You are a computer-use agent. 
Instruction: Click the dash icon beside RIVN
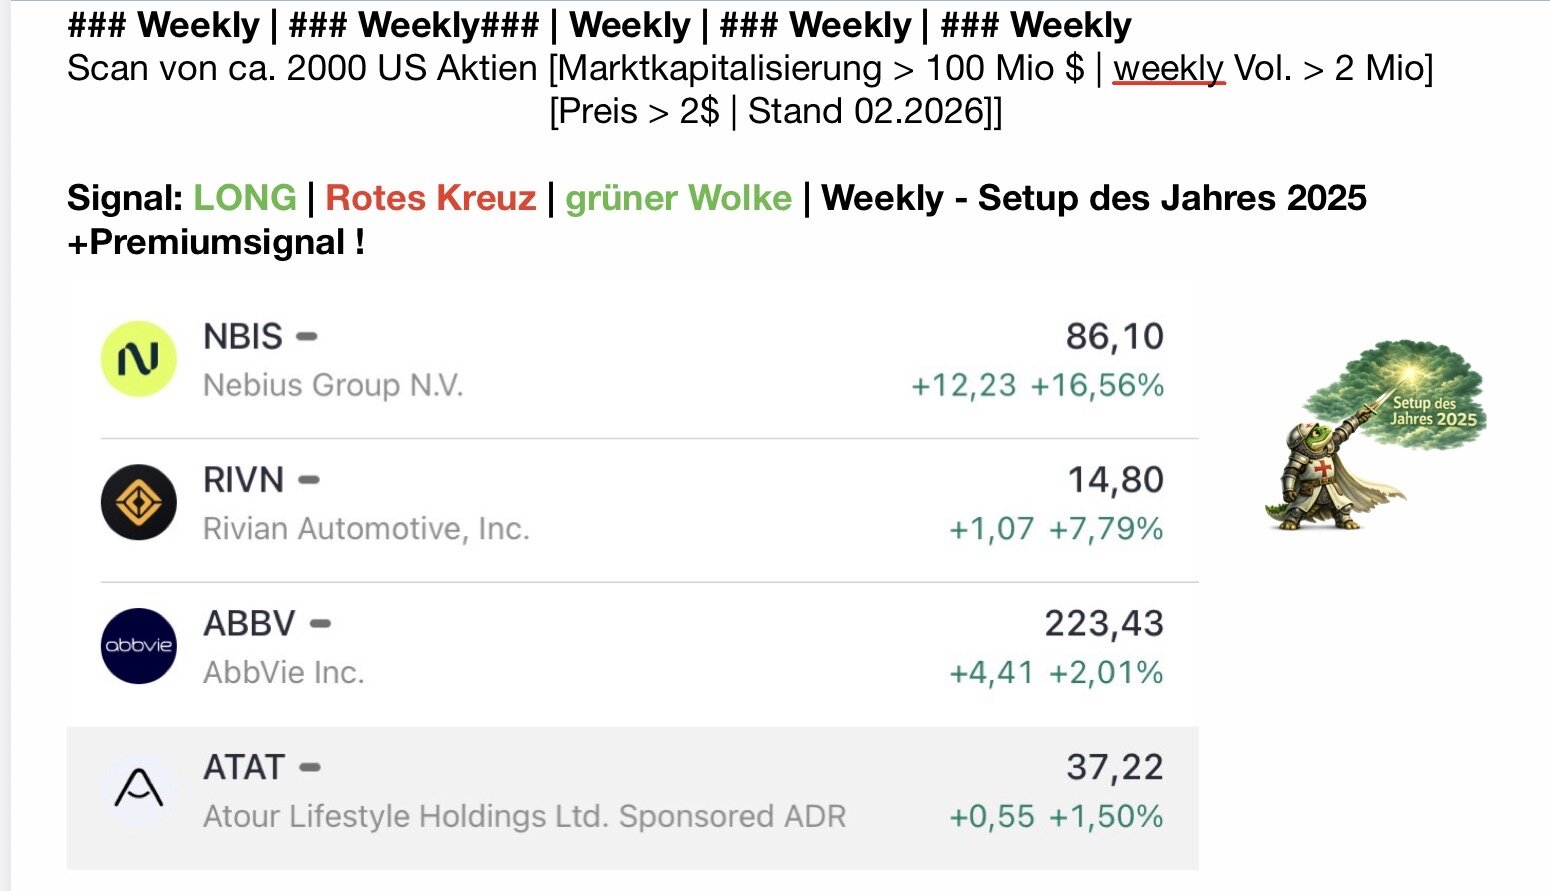309,480
